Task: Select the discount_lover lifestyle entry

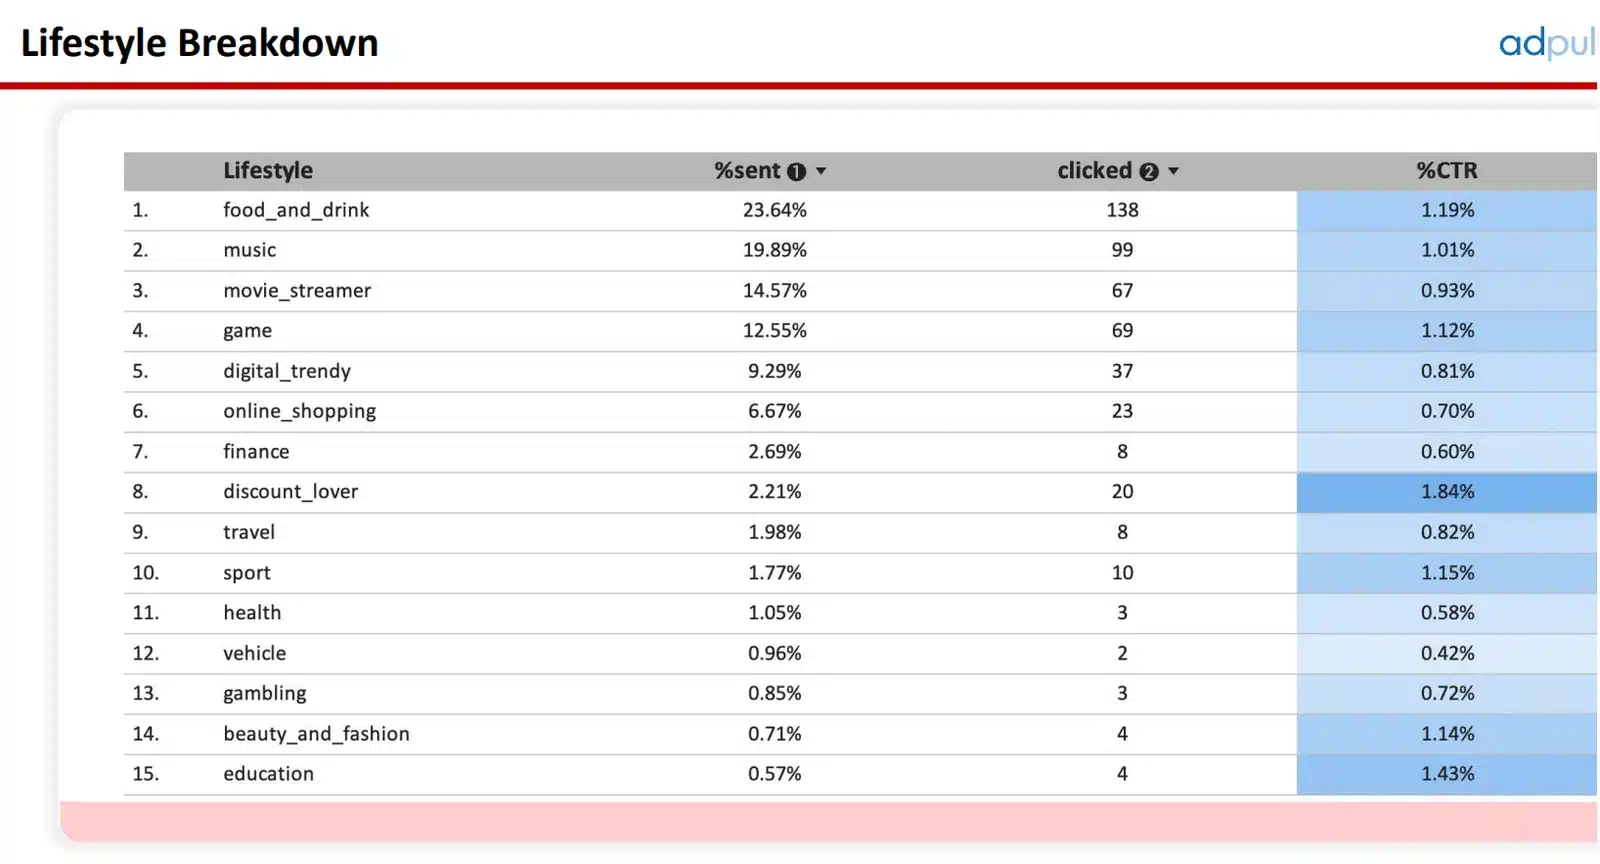Action: pos(290,492)
